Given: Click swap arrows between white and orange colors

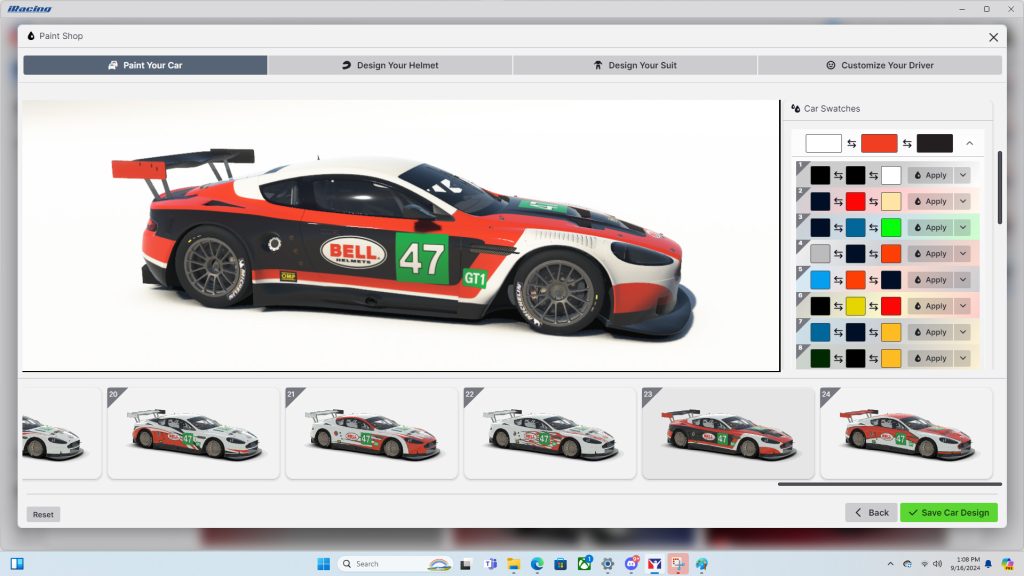Looking at the screenshot, I should pyautogui.click(x=849, y=143).
